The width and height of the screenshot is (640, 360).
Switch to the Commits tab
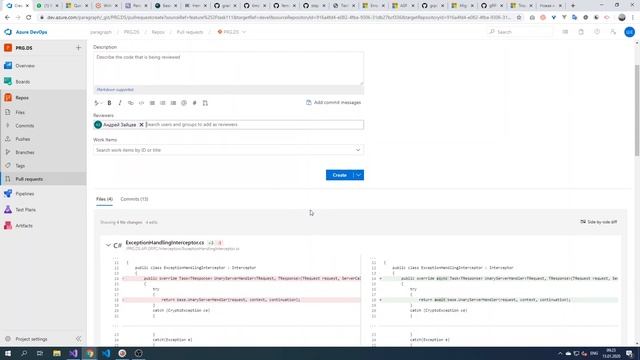[x=134, y=199]
